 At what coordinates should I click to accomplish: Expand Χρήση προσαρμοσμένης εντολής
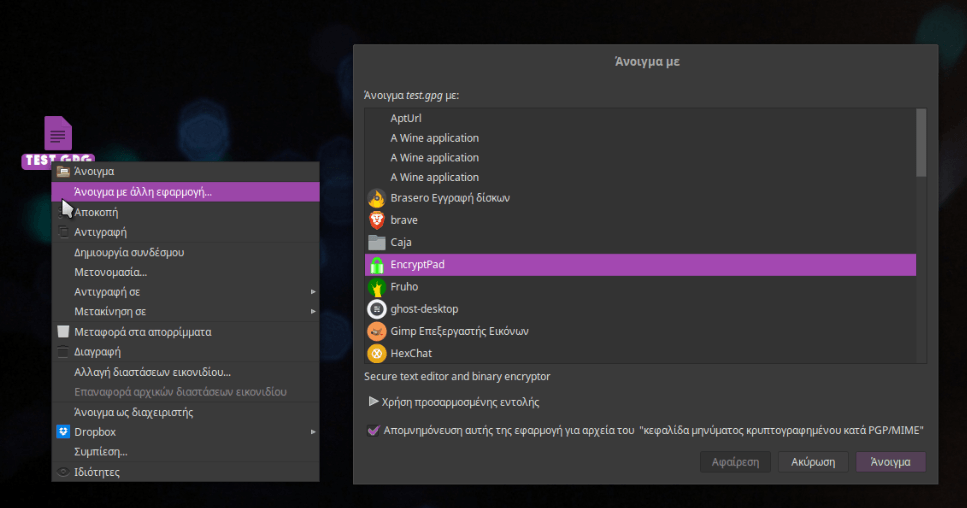[373, 401]
